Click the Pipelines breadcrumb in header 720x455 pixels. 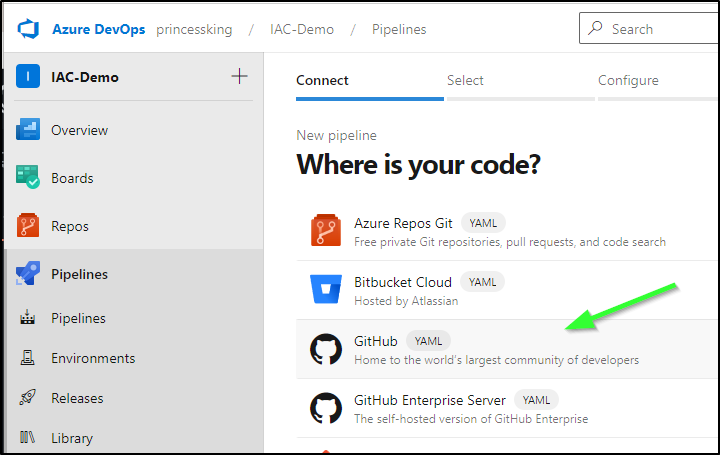coord(399,29)
